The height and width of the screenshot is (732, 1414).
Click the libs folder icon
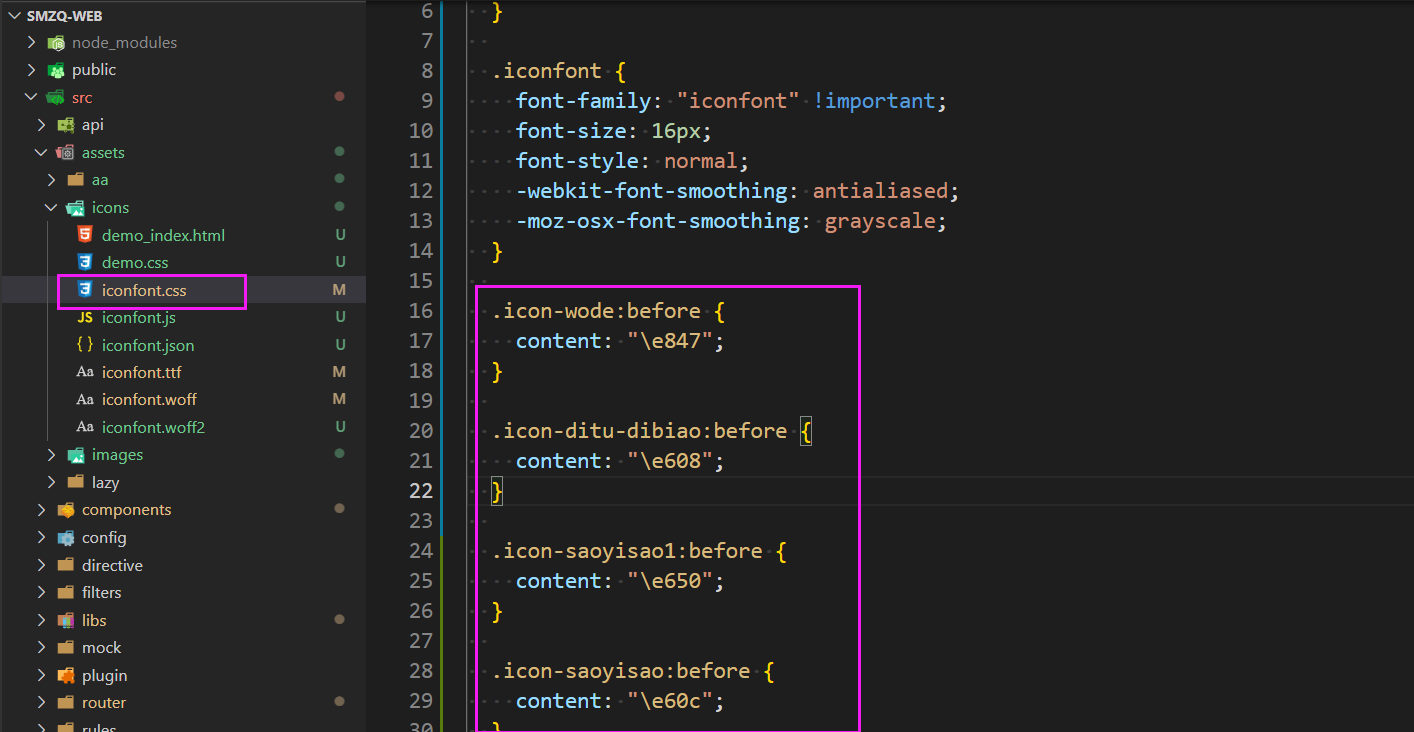(66, 621)
